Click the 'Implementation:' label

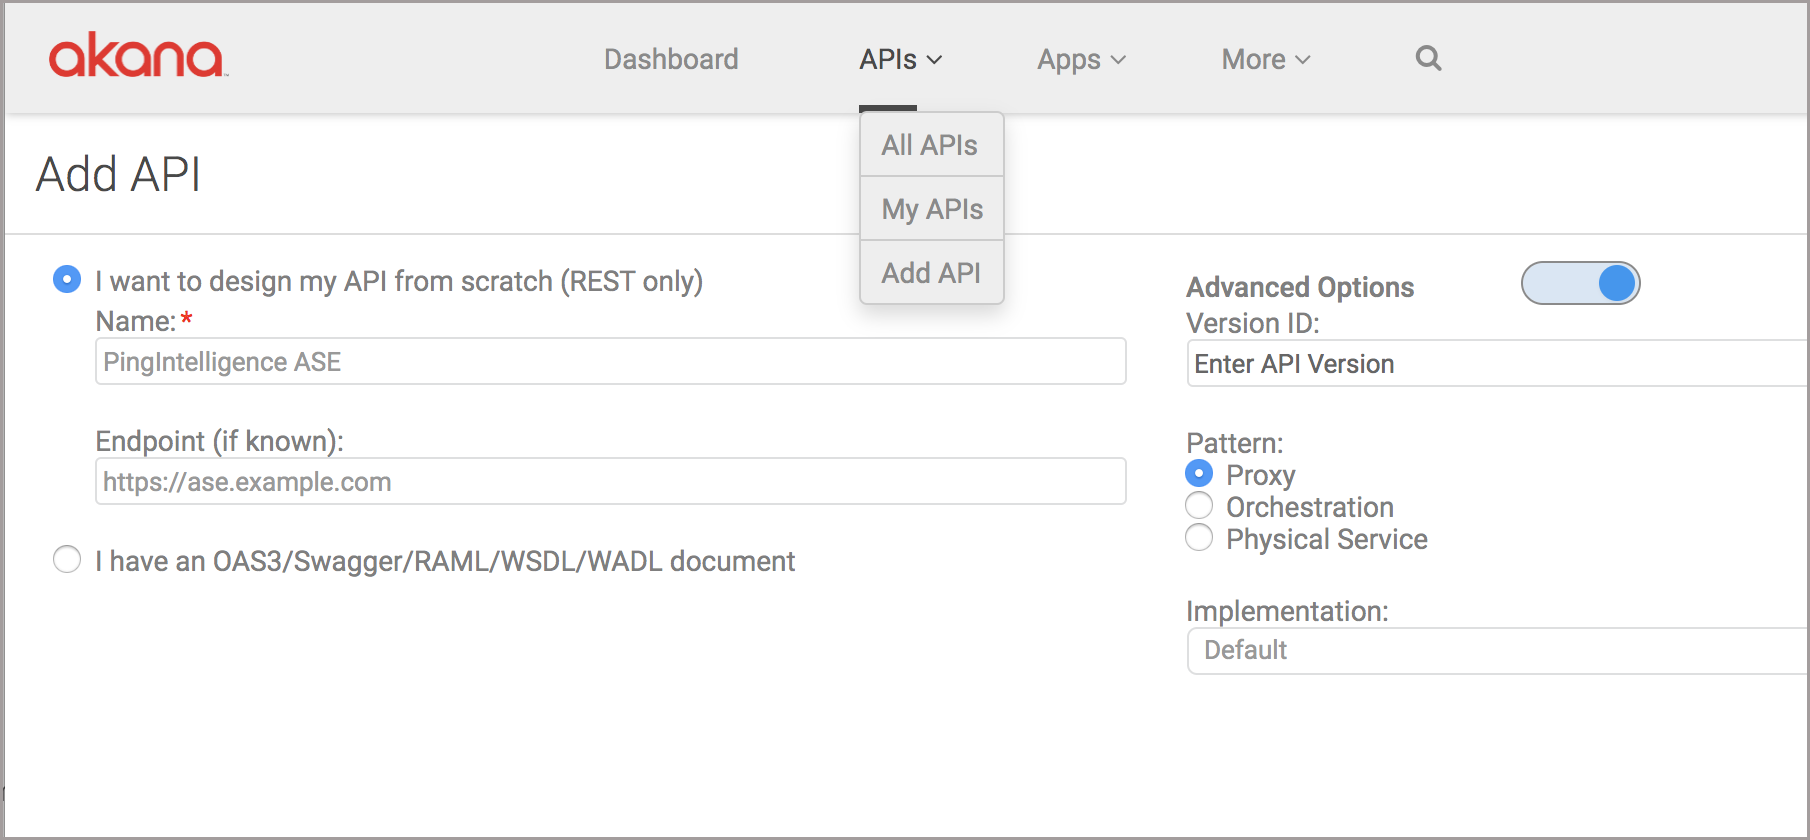1287,611
